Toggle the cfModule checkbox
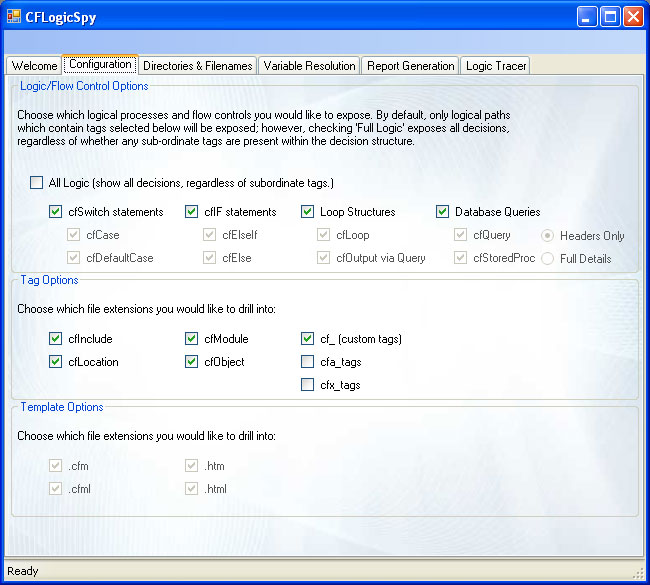 [x=192, y=338]
